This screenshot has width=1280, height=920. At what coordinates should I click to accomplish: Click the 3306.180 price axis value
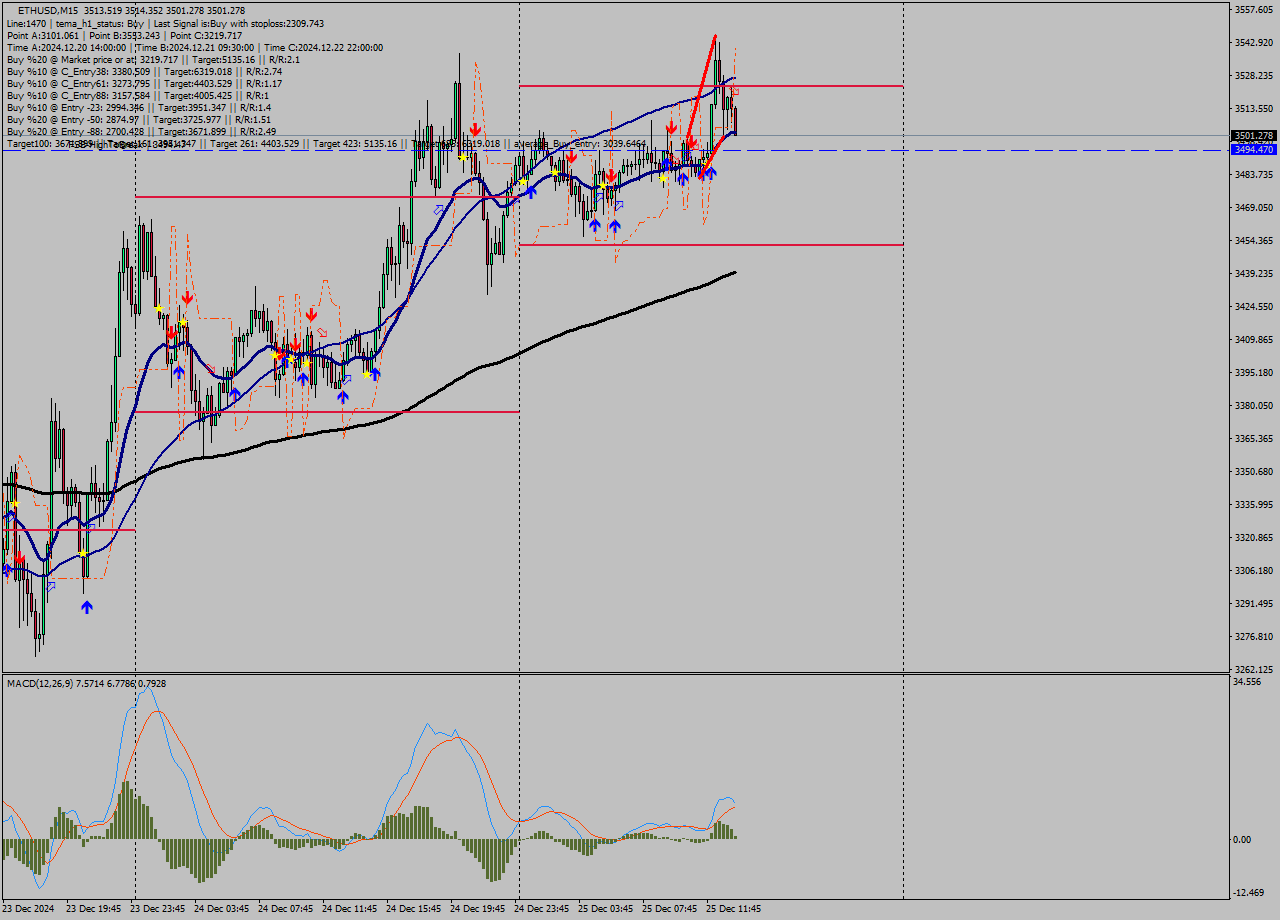1254,570
